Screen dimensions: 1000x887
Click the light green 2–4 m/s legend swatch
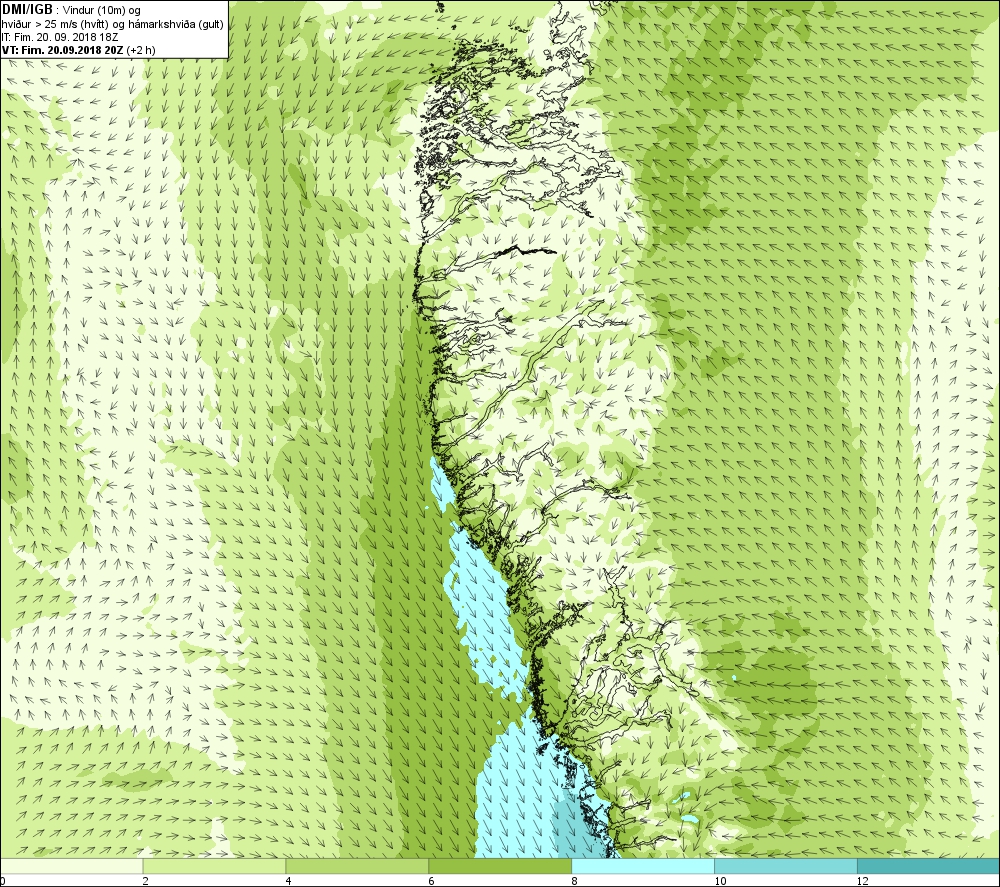click(214, 866)
